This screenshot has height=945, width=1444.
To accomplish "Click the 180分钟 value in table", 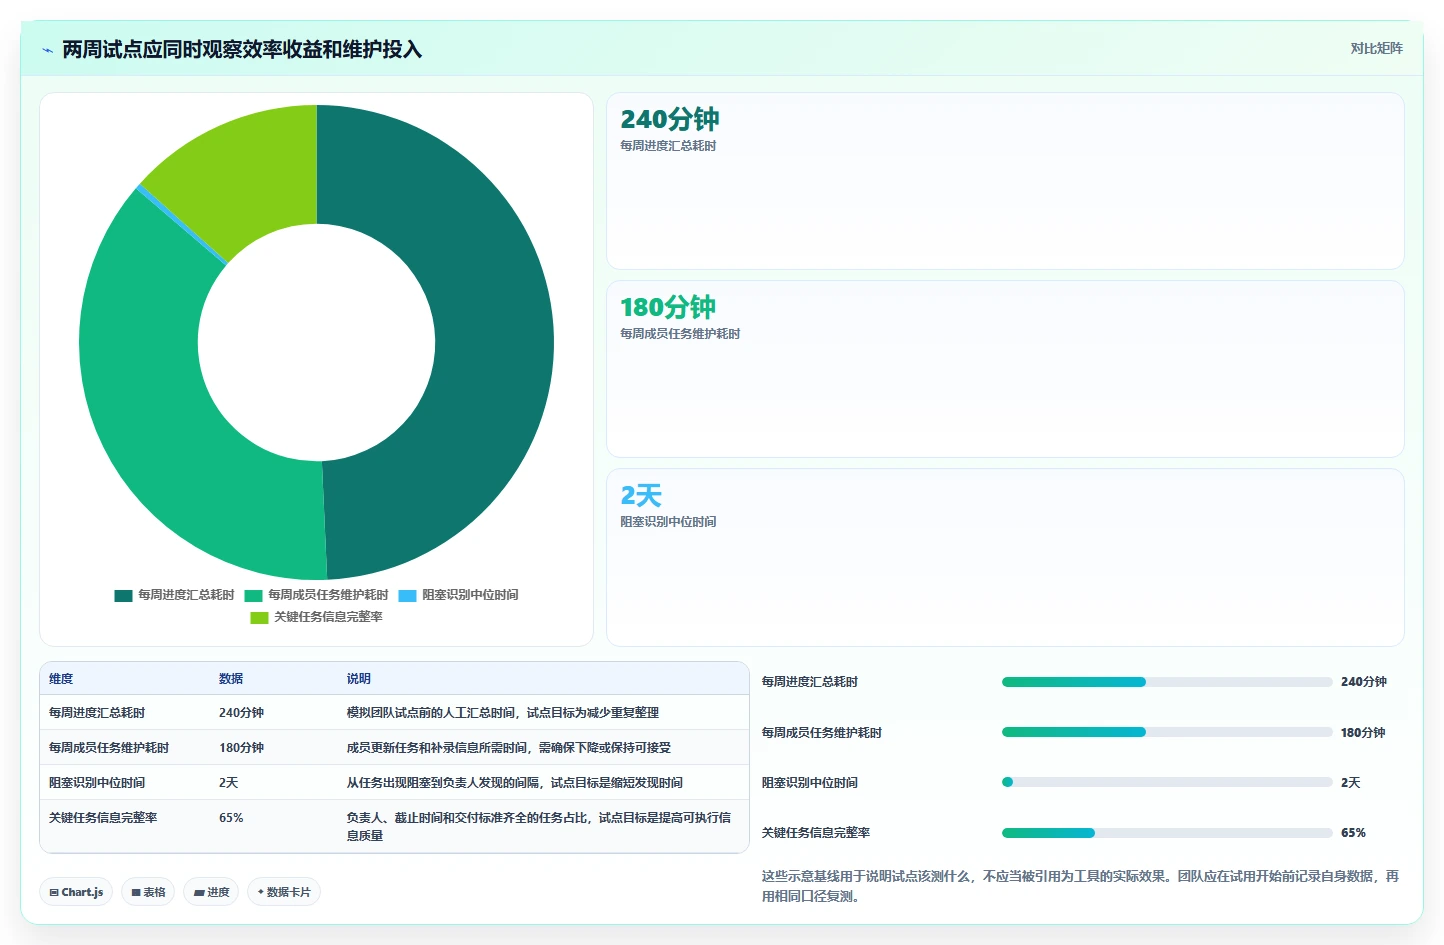I will click(x=241, y=748).
